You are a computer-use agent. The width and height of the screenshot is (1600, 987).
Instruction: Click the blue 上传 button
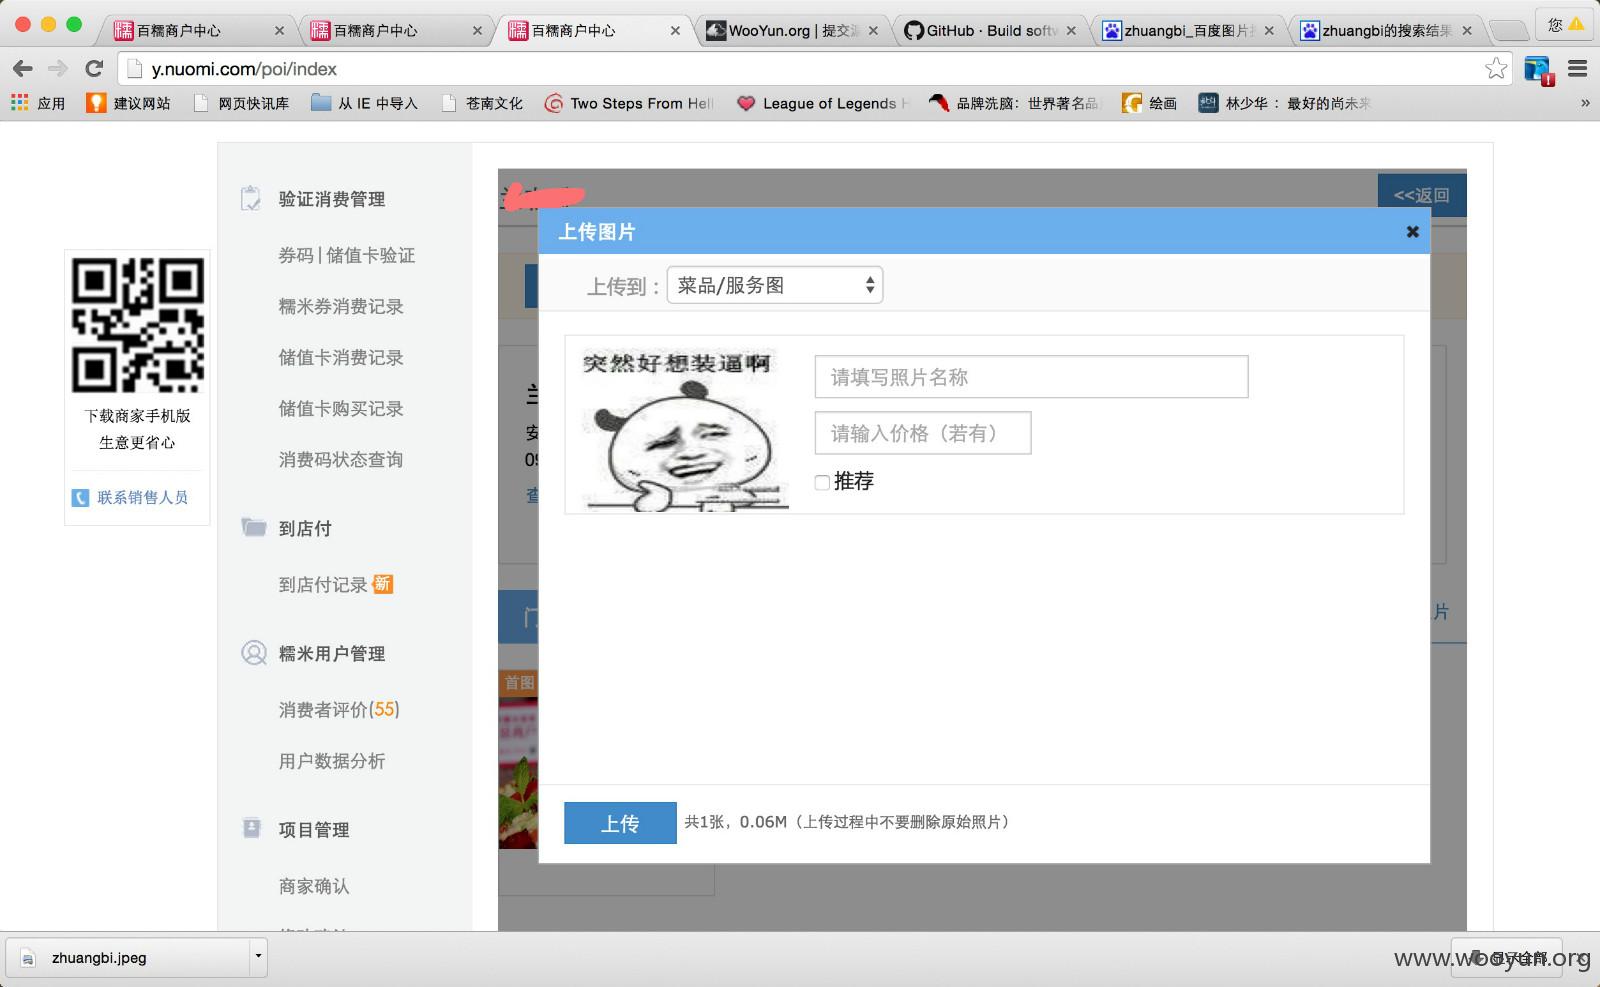[x=620, y=823]
